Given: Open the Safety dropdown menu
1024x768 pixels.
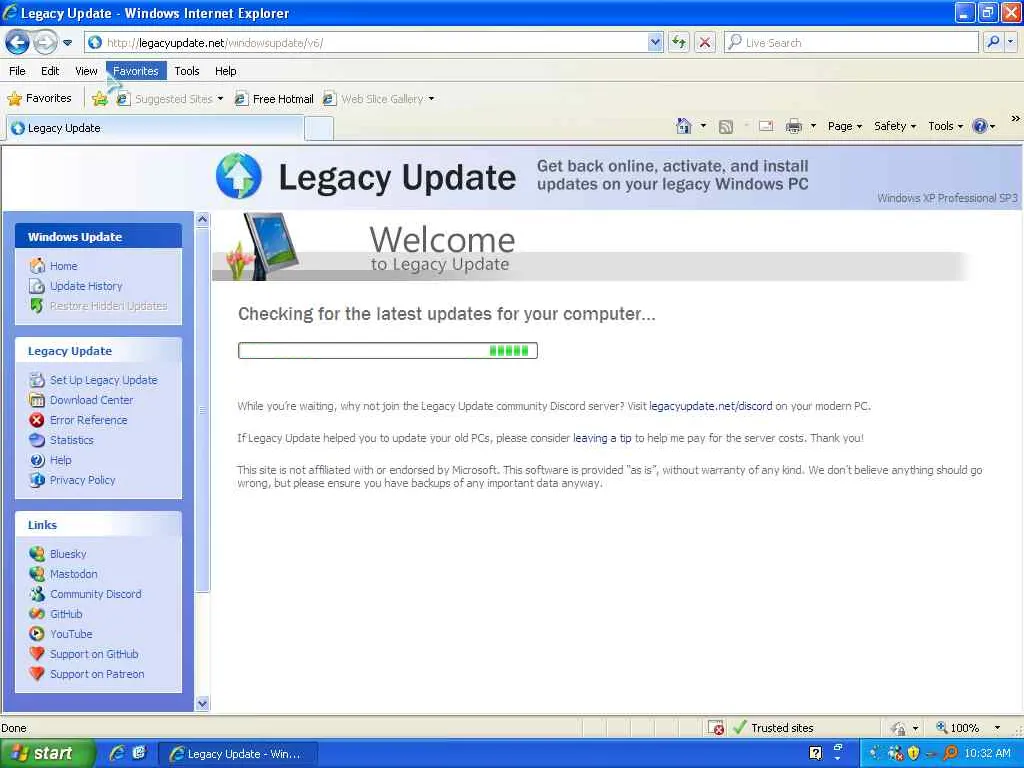Looking at the screenshot, I should point(895,127).
